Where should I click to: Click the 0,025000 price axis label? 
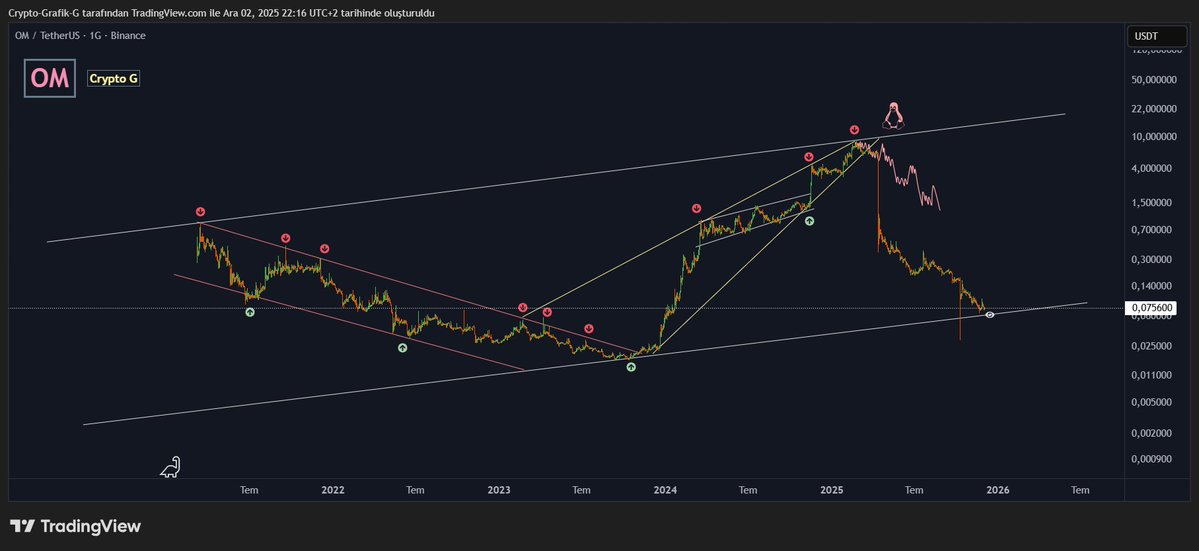1154,346
